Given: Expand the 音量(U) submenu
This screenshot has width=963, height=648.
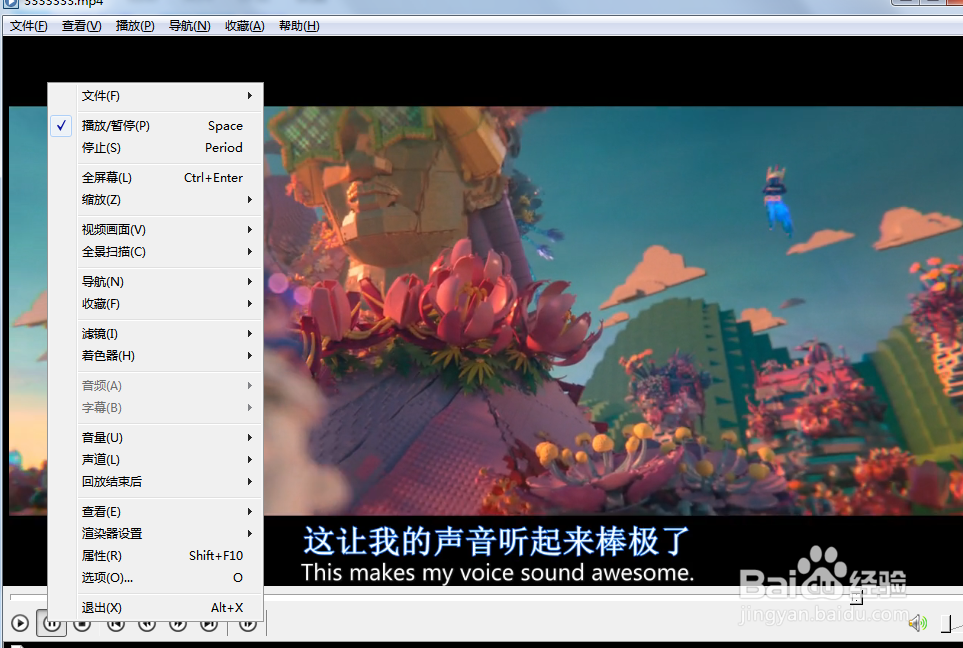Looking at the screenshot, I should (x=101, y=437).
